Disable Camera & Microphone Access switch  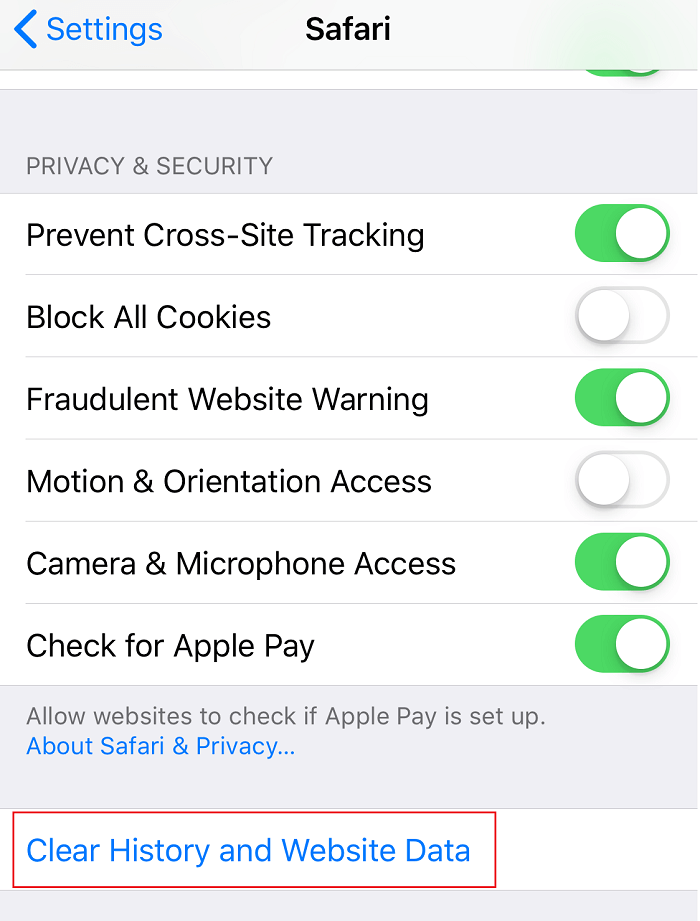coord(622,562)
